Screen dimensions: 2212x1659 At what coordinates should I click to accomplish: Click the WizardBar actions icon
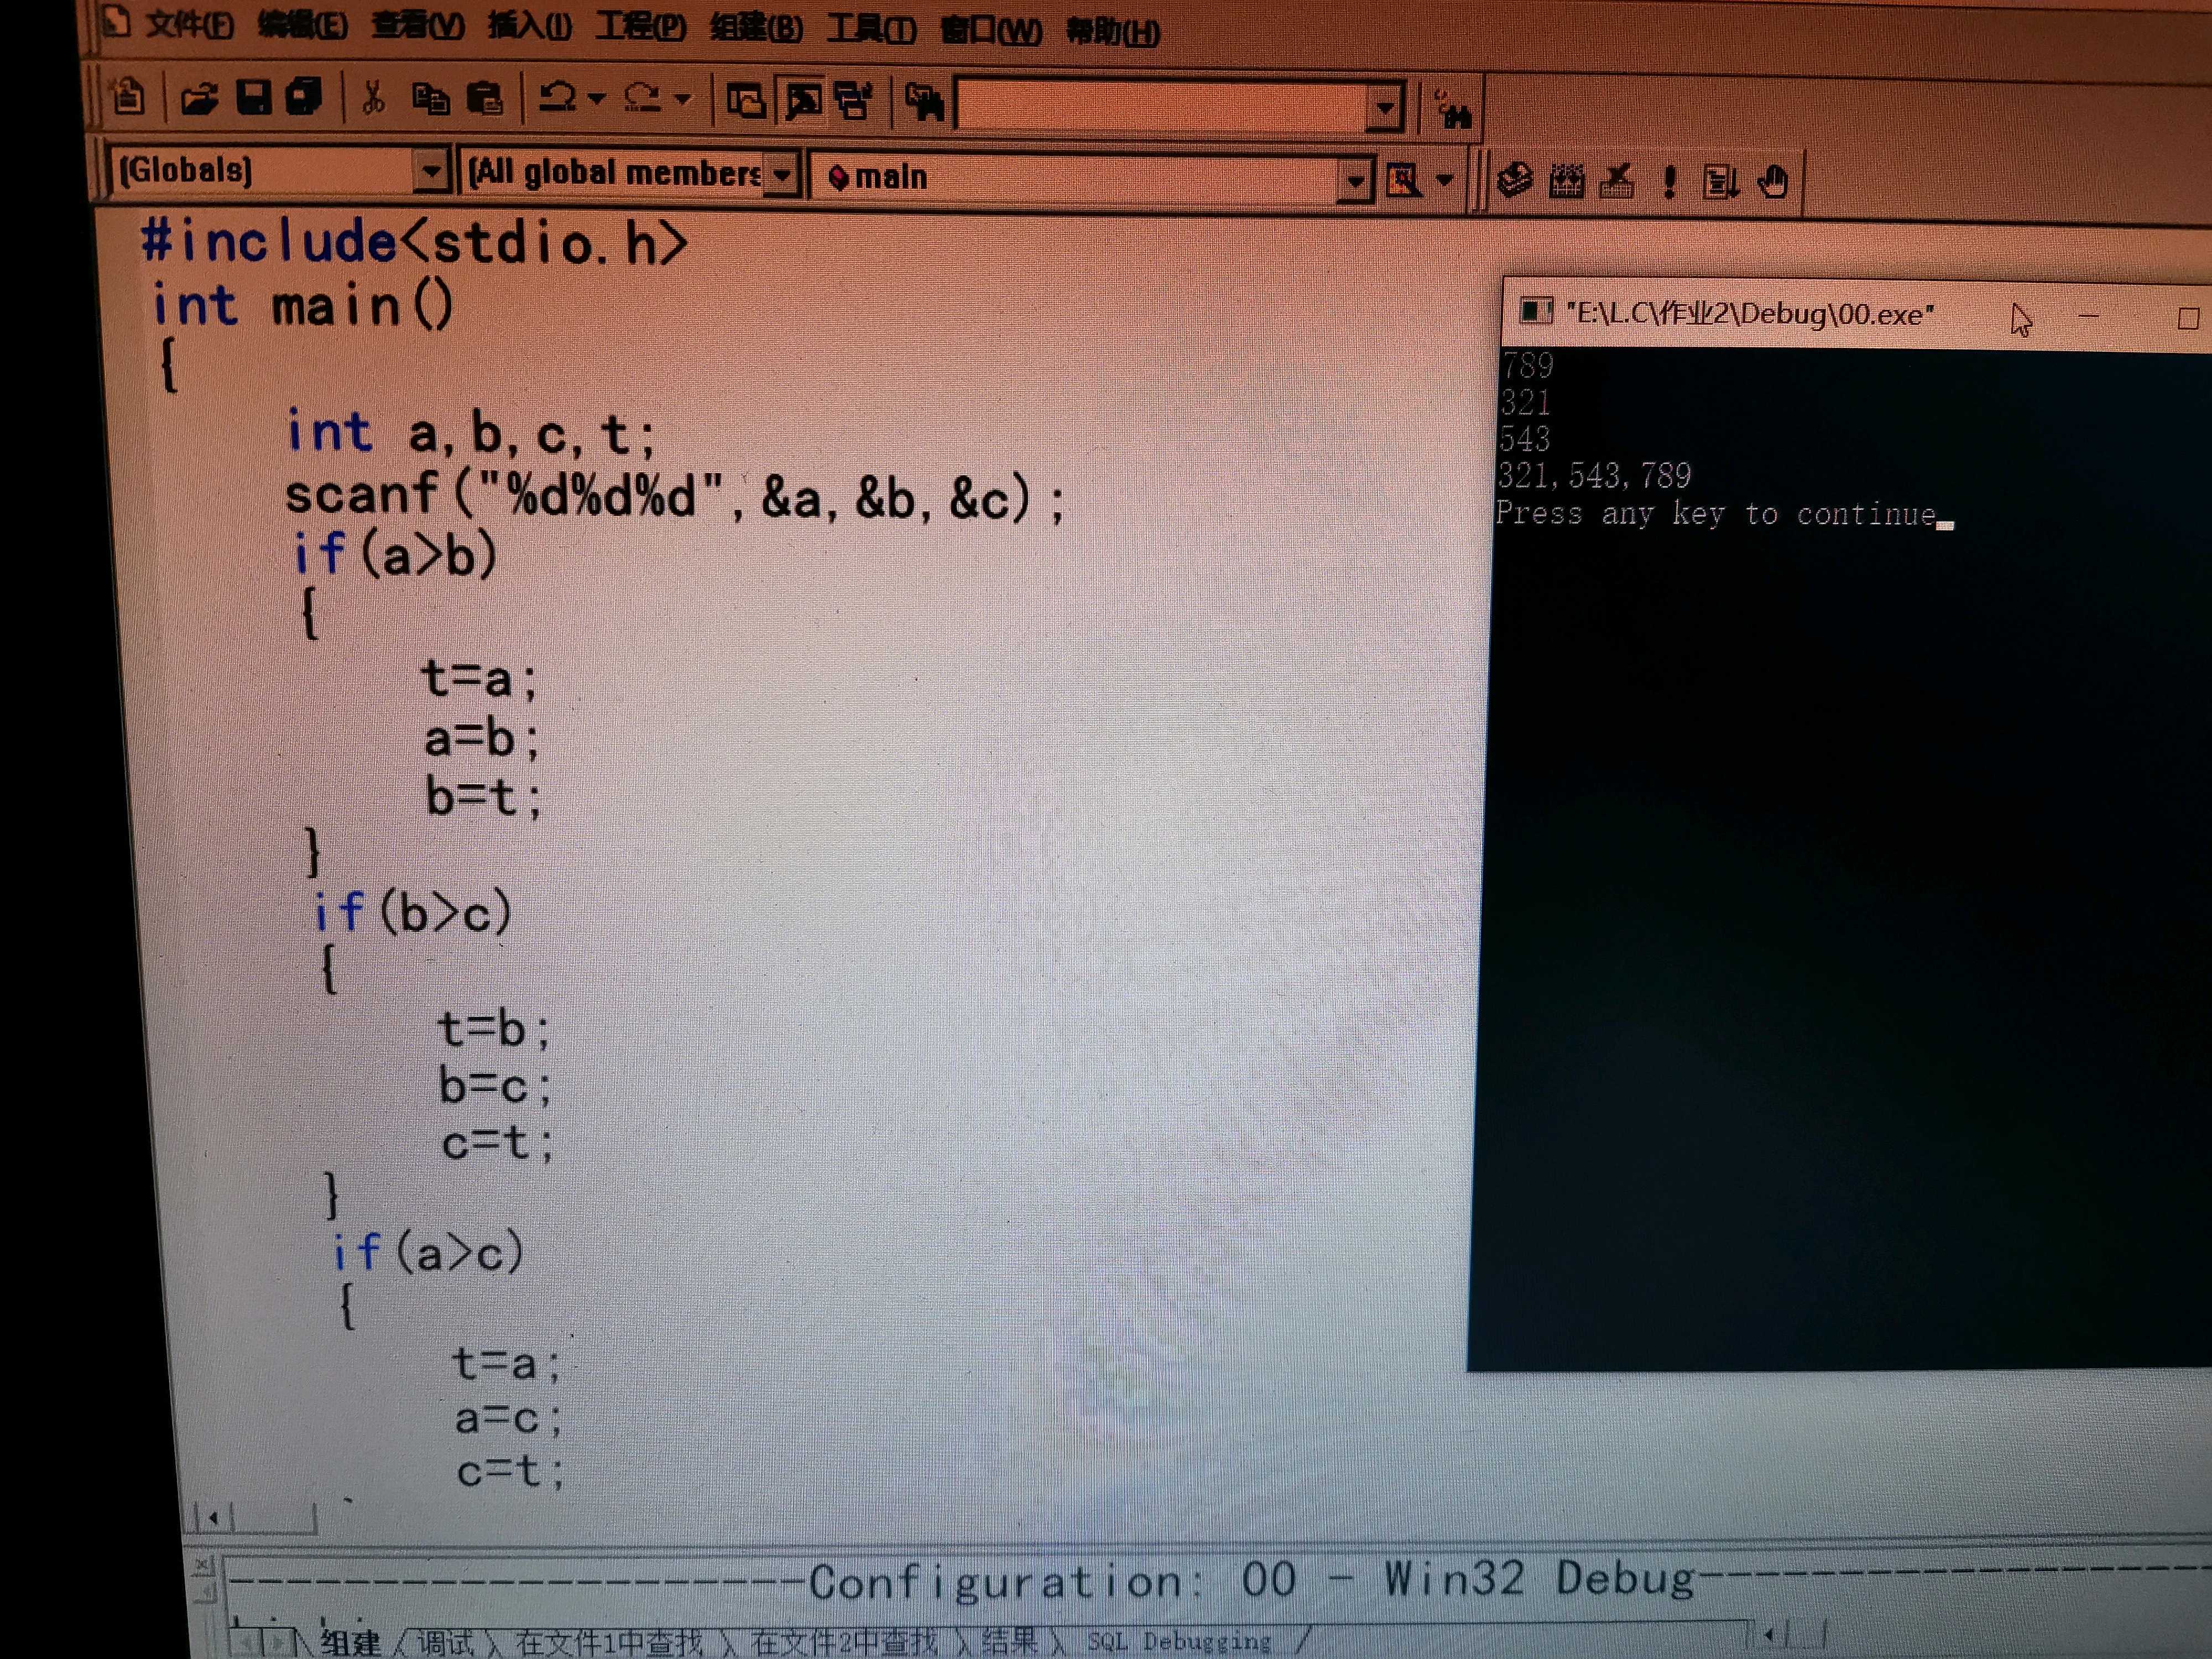(1403, 181)
